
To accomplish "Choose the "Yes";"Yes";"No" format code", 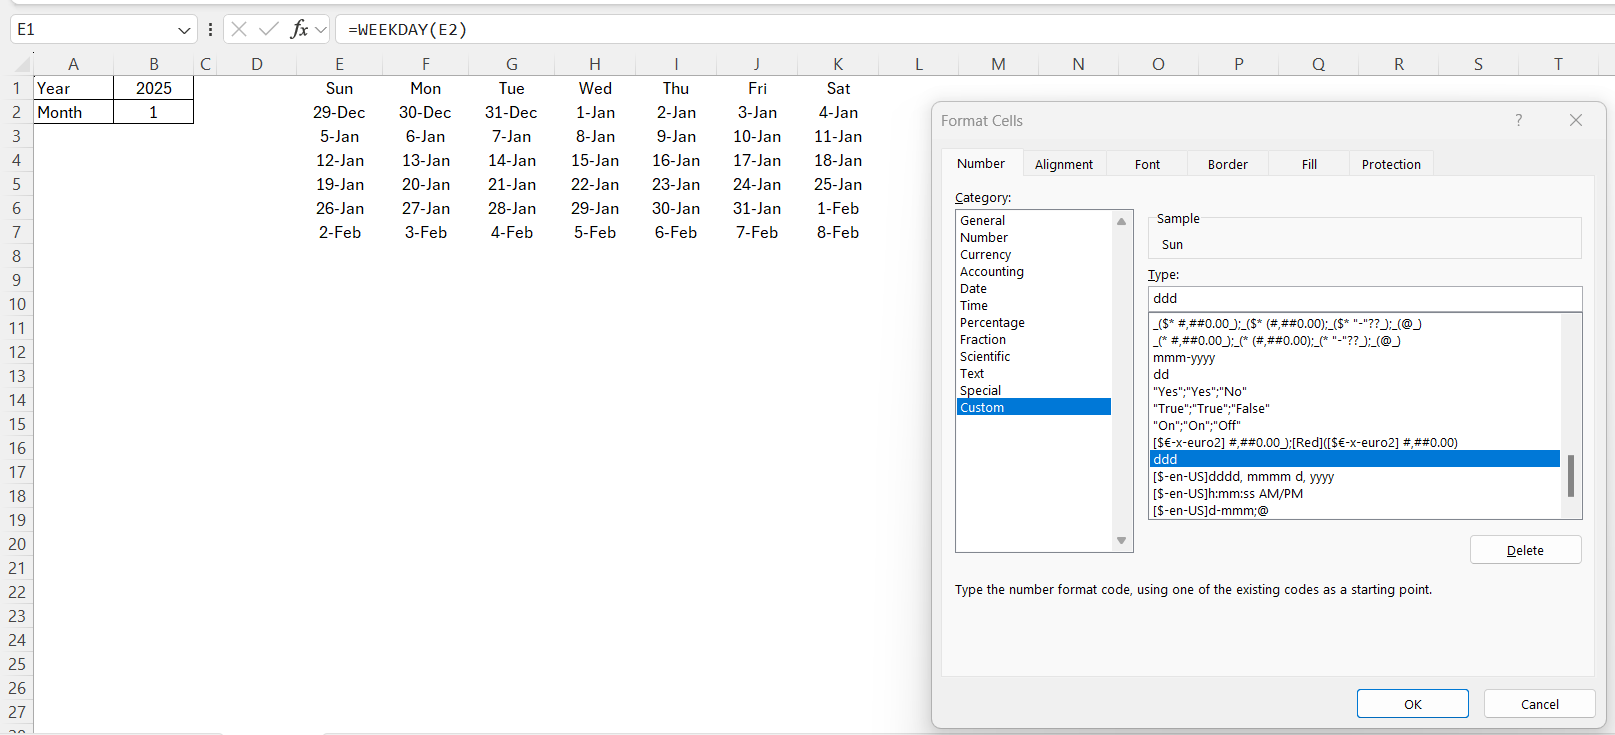I will pos(1354,391).
